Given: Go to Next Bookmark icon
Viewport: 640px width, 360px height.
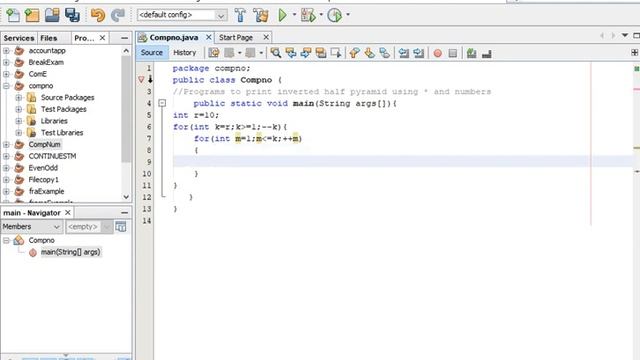Looking at the screenshot, I should (x=369, y=53).
